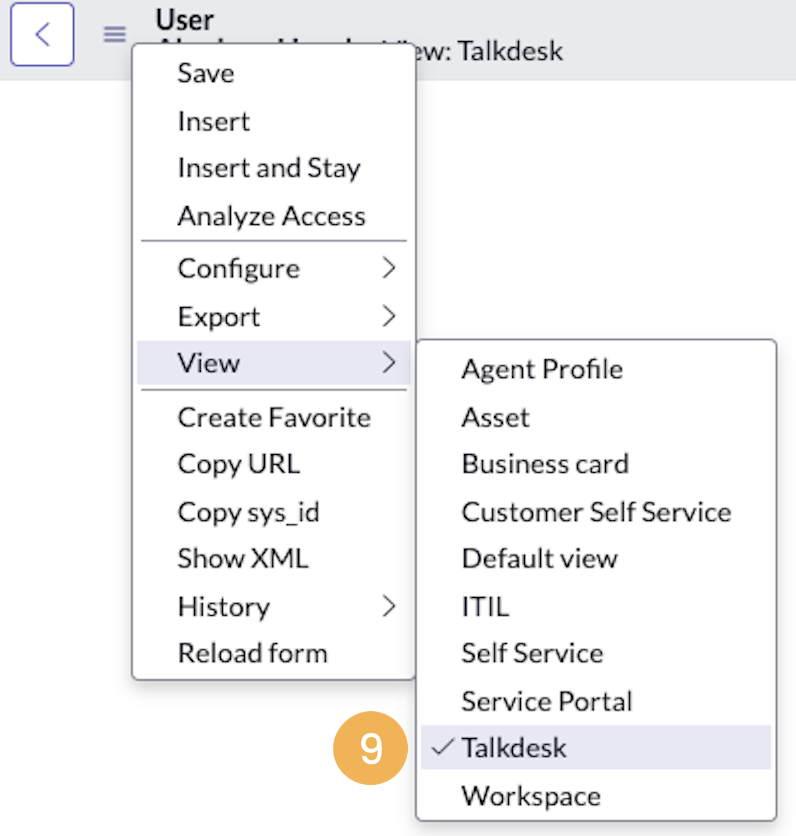Select the Insert menu entry
This screenshot has height=836, width=796.
tap(274, 122)
